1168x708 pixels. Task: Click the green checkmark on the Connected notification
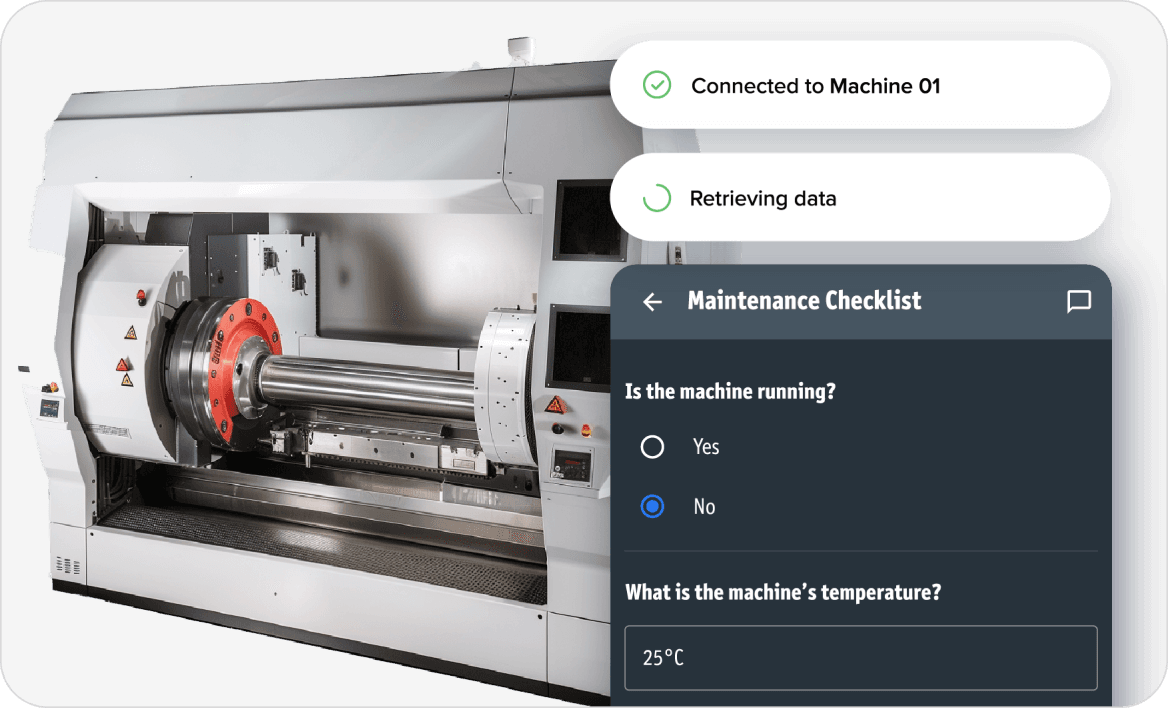655,85
